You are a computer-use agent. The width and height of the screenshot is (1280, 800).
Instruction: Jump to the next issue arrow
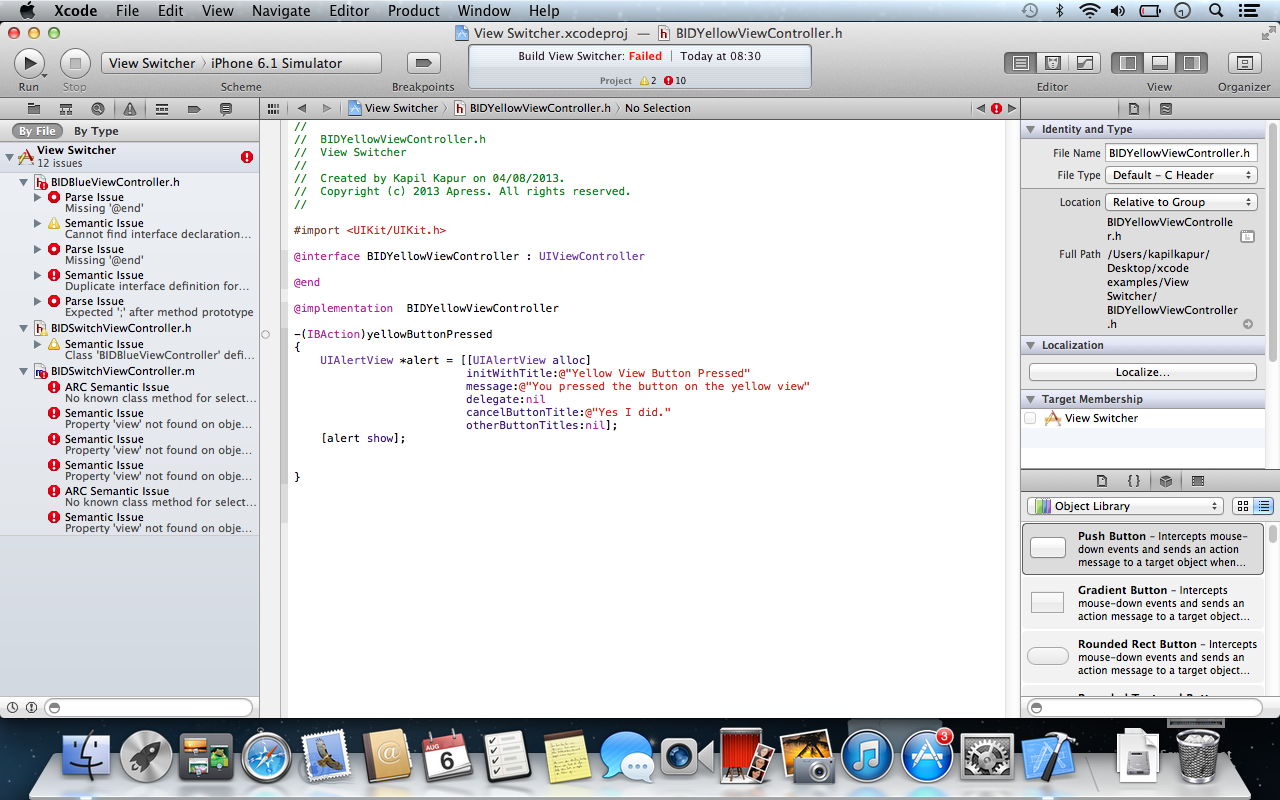click(x=1012, y=108)
